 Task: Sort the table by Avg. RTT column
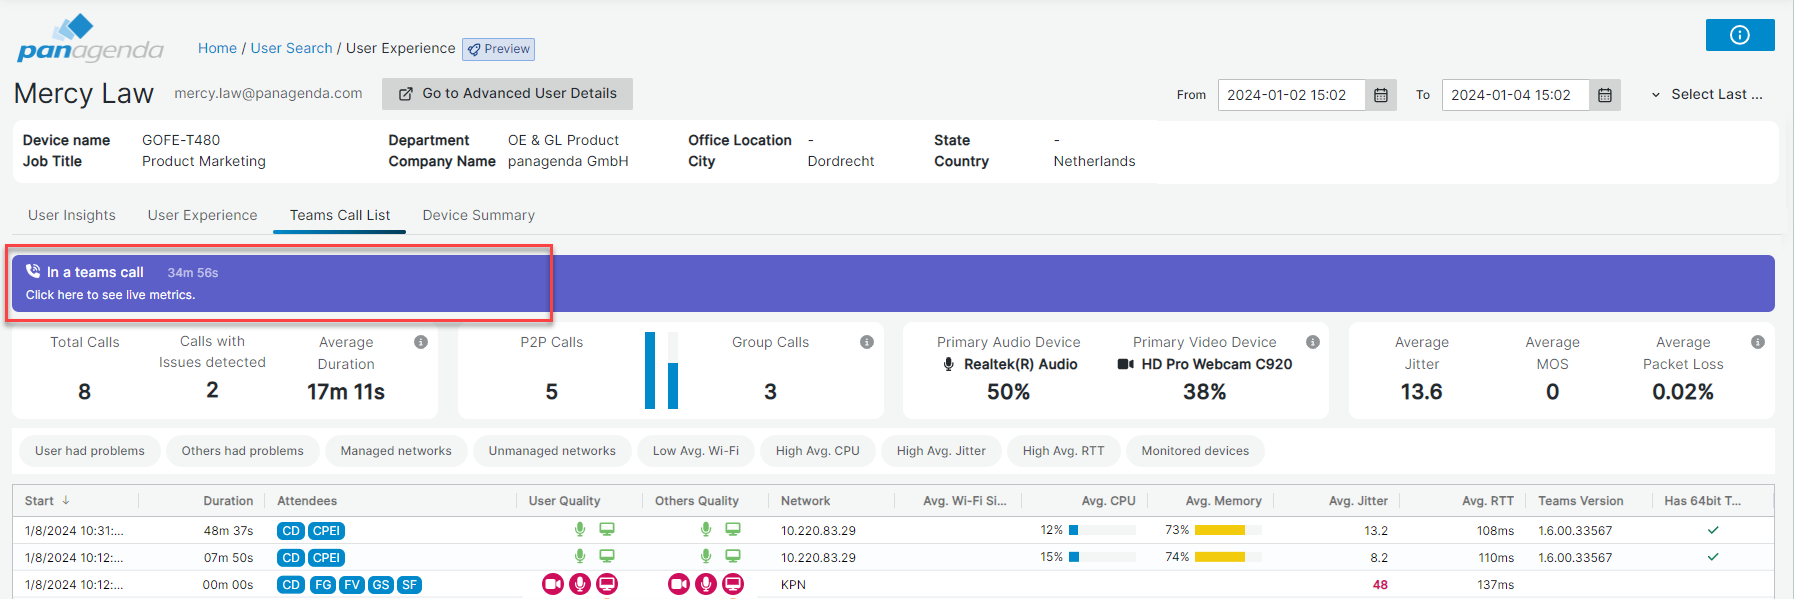coord(1488,501)
